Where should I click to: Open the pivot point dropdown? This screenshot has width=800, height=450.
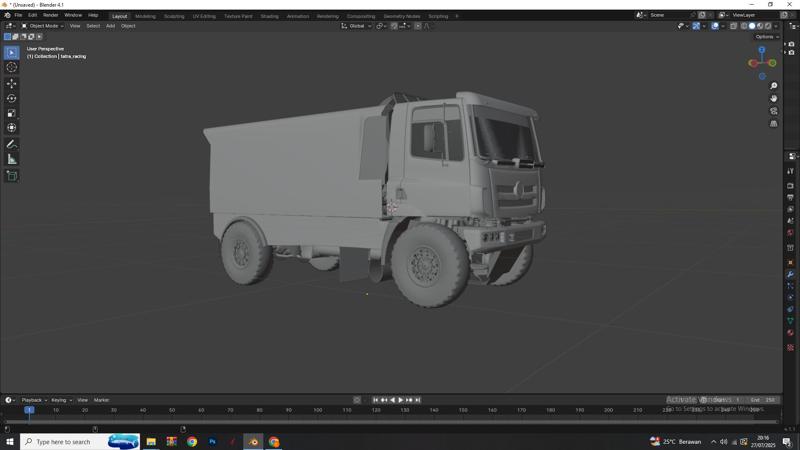(x=382, y=26)
